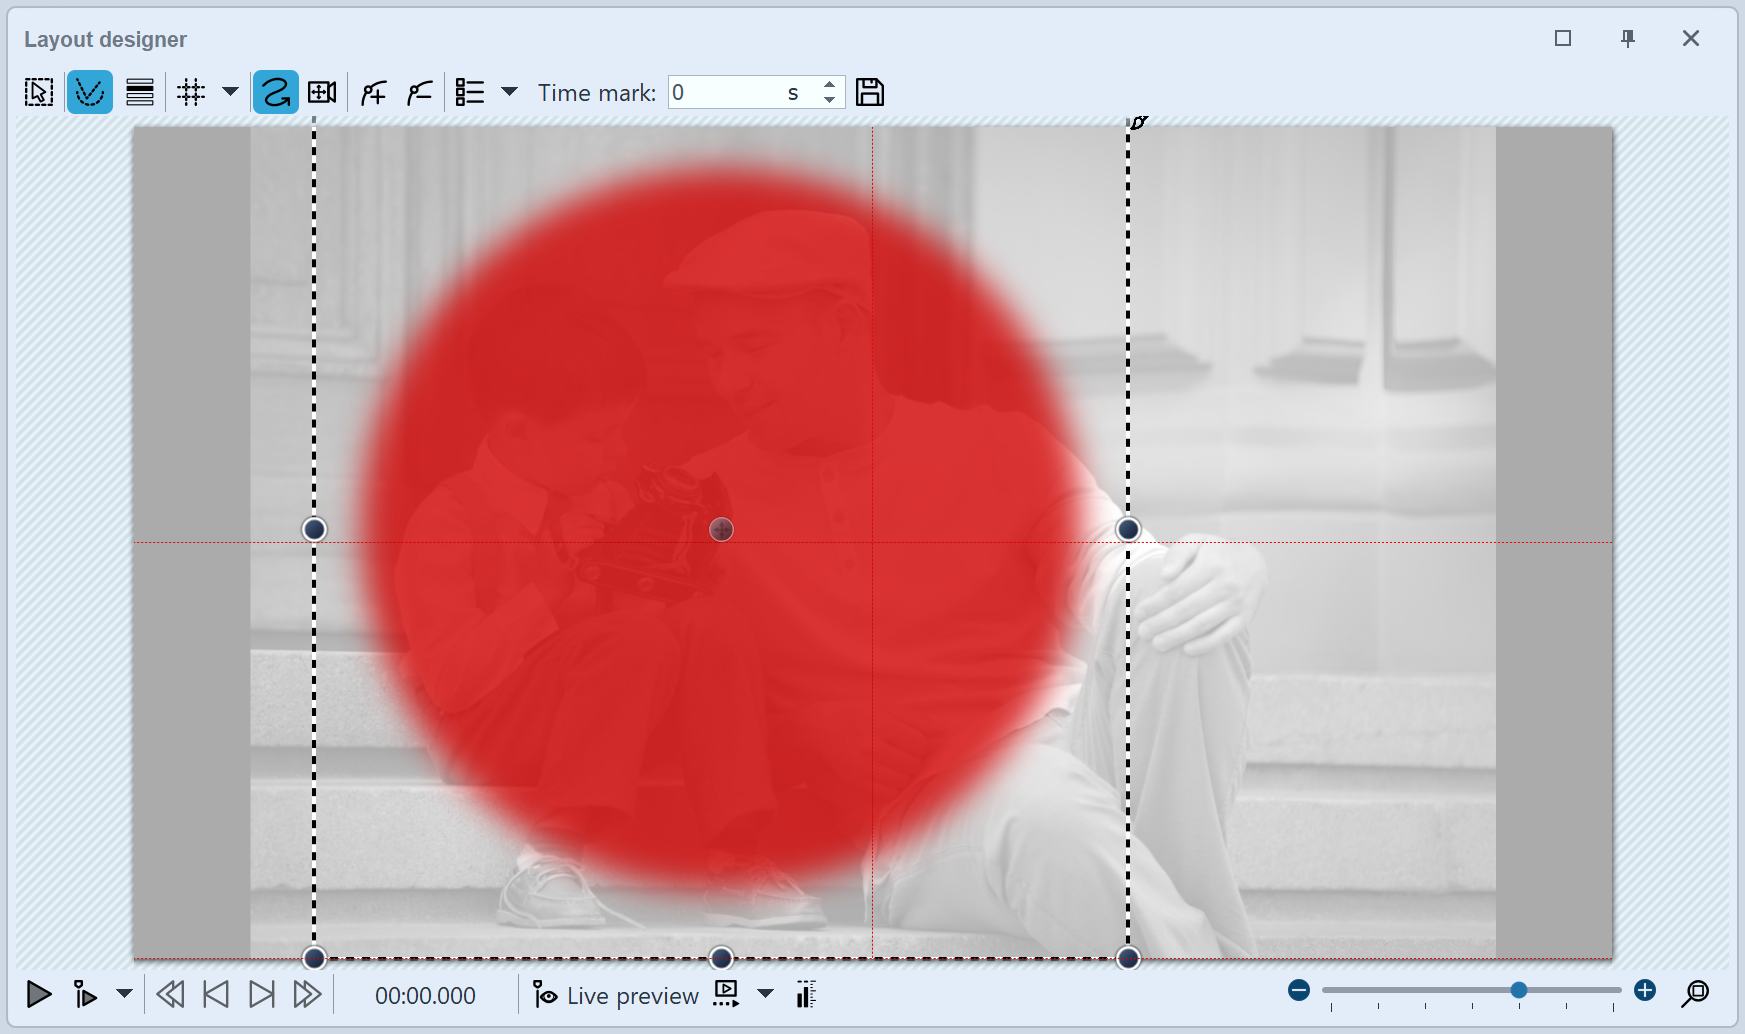Screen dimensions: 1745x1034
Task: Remove a curve point
Action: click(x=419, y=91)
